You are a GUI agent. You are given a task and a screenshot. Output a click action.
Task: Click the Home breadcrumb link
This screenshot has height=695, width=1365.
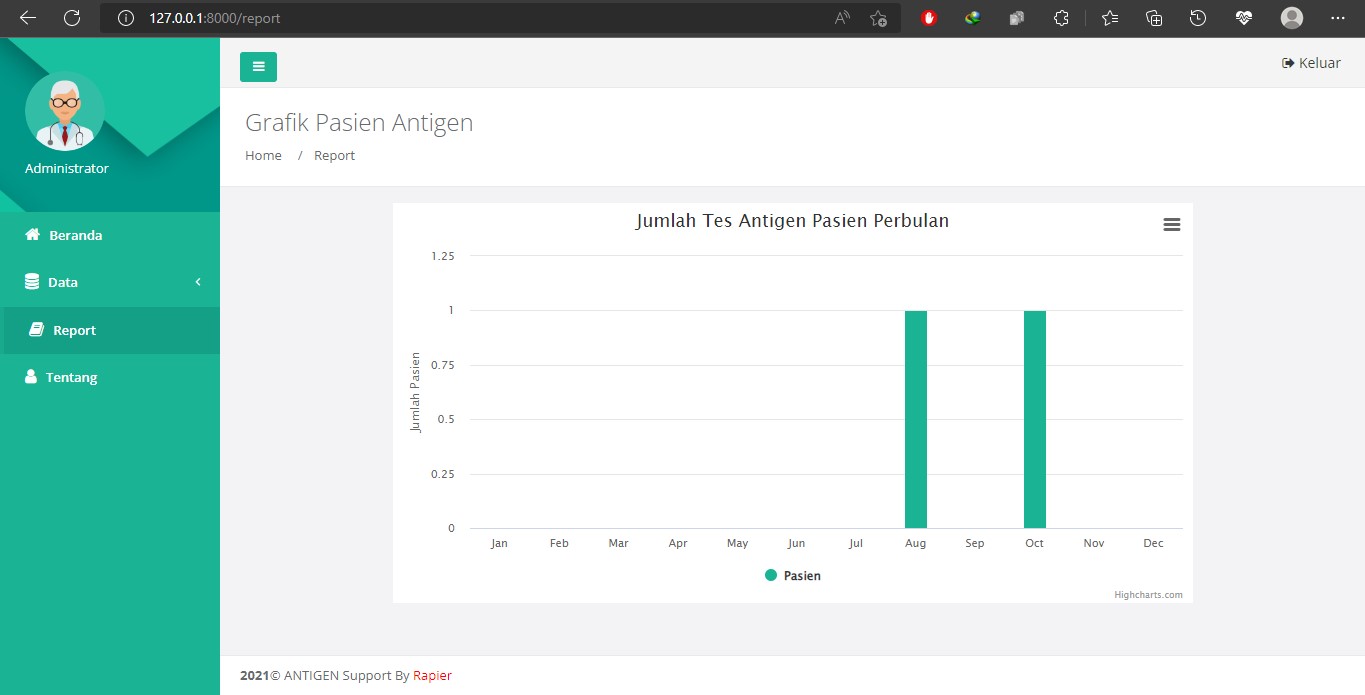click(x=263, y=156)
